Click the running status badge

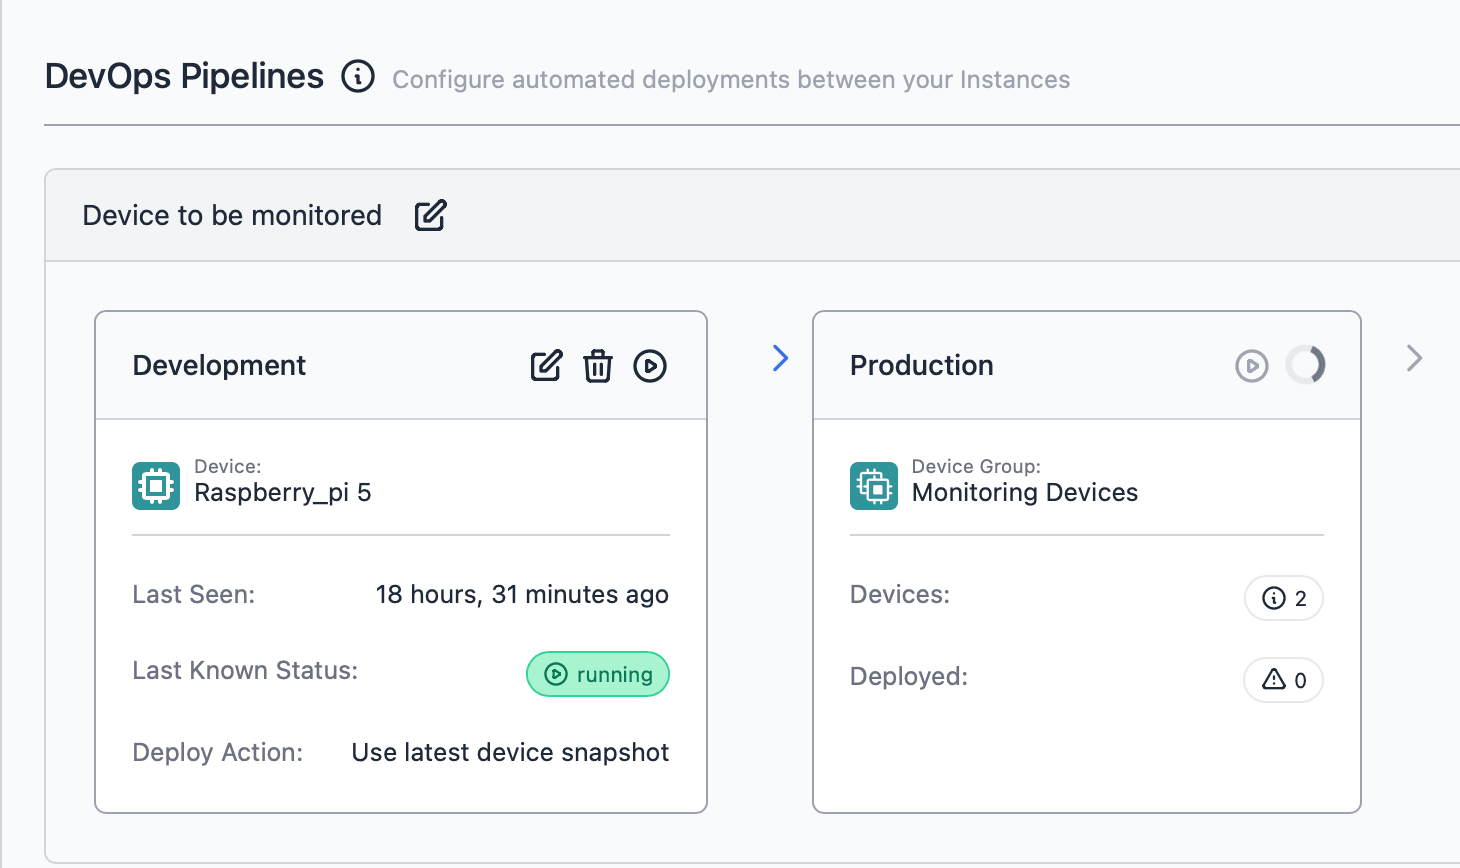pos(597,674)
